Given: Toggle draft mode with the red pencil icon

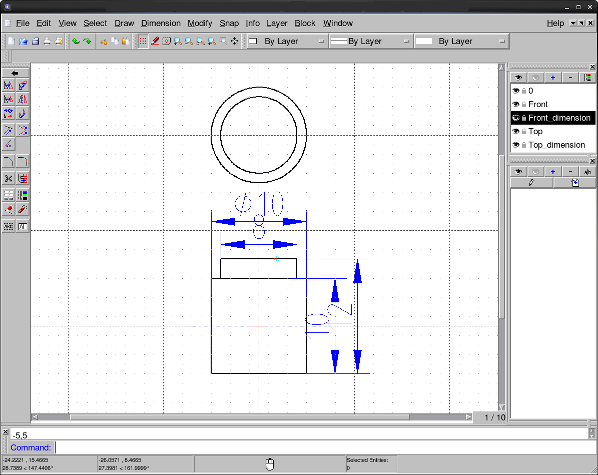Looking at the screenshot, I should pos(155,41).
